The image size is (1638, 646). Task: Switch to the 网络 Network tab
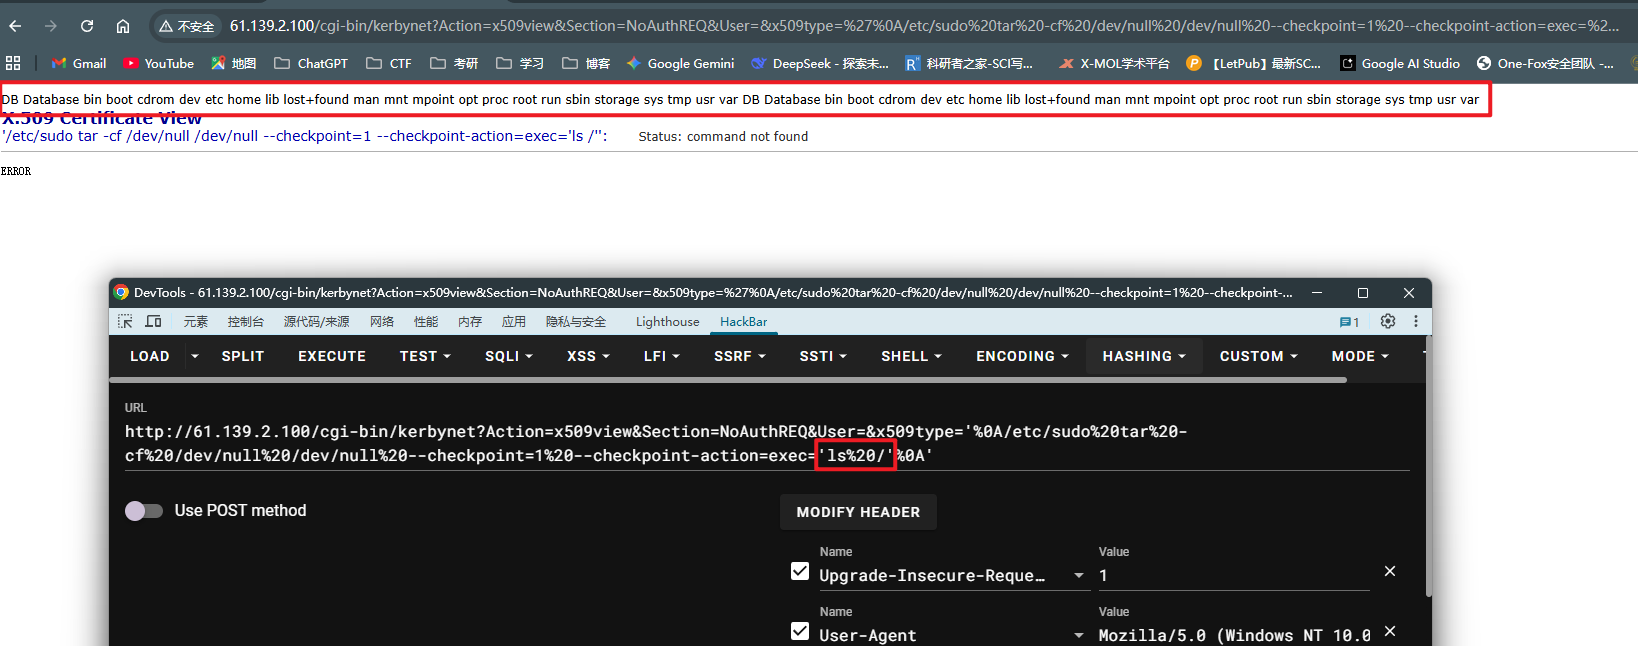382,322
